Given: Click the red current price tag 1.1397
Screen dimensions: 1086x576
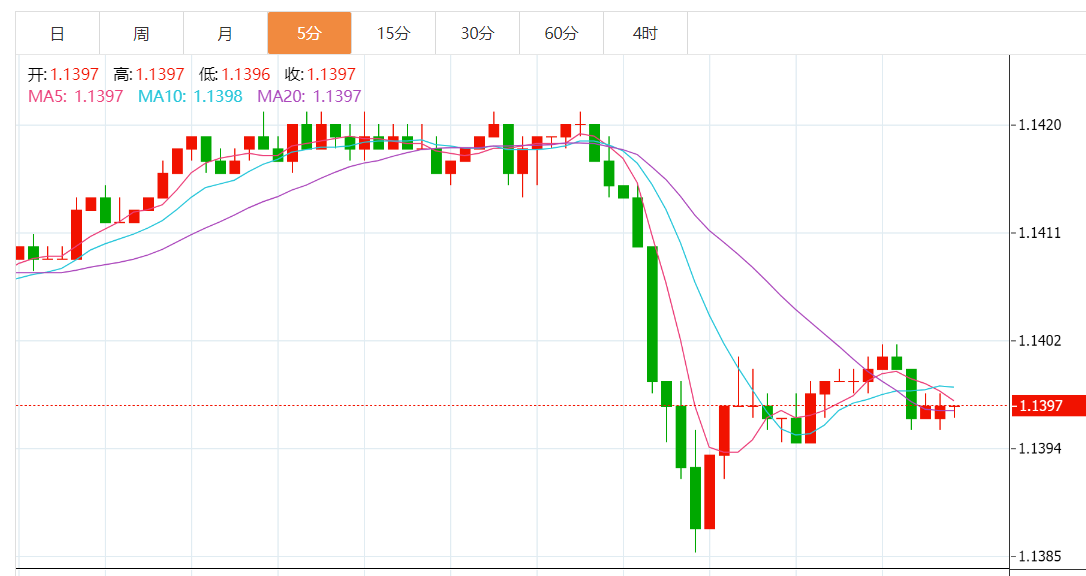Looking at the screenshot, I should (x=1046, y=406).
